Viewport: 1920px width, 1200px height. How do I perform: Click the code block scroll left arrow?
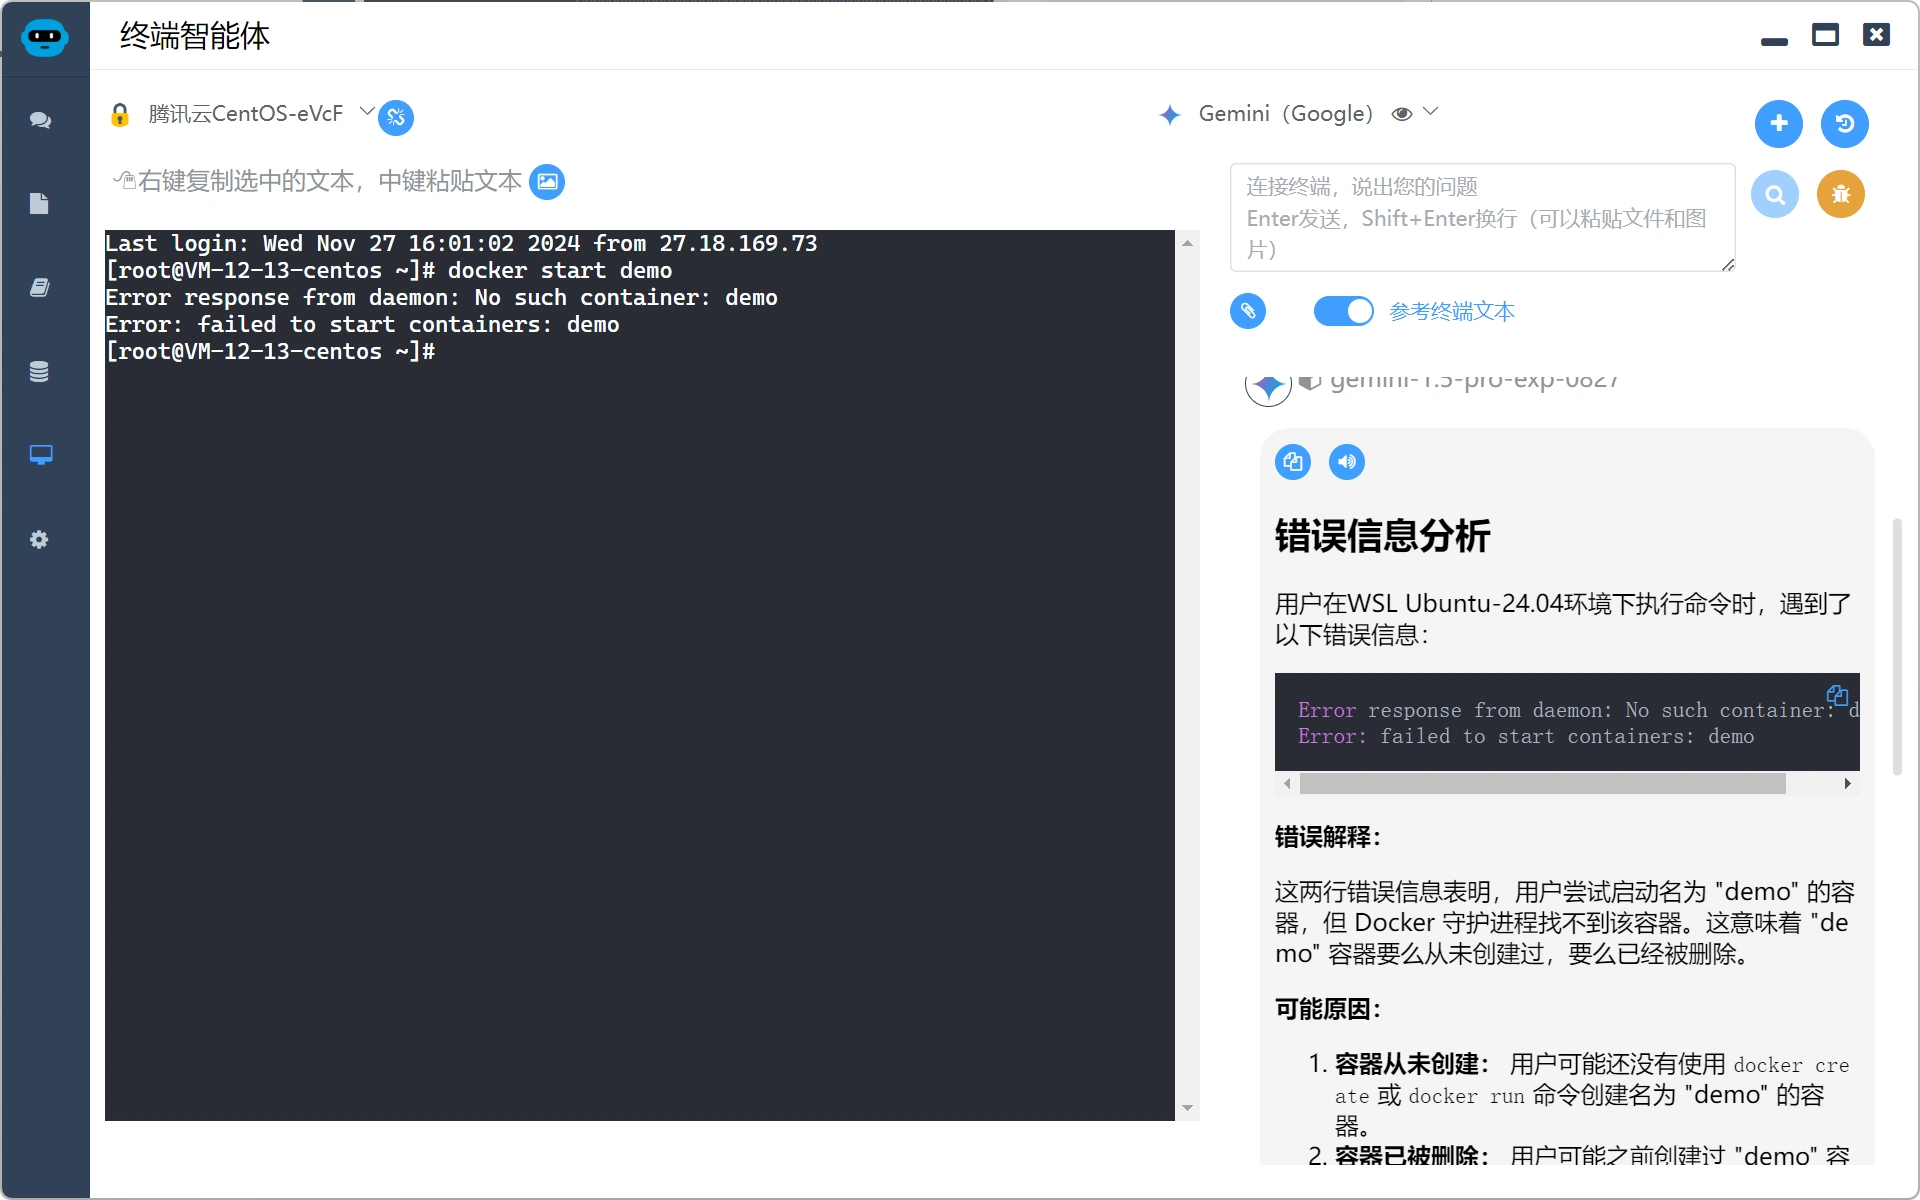tap(1287, 784)
